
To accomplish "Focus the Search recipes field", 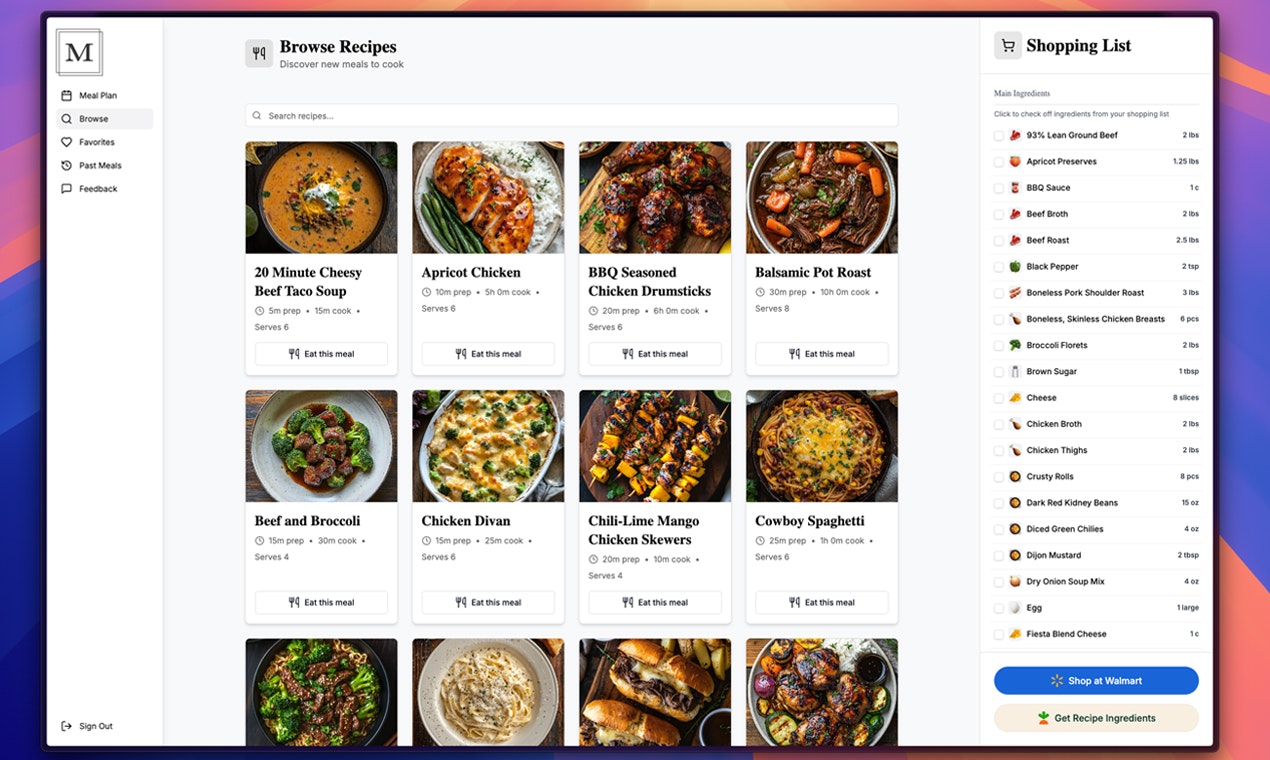I will [571, 116].
